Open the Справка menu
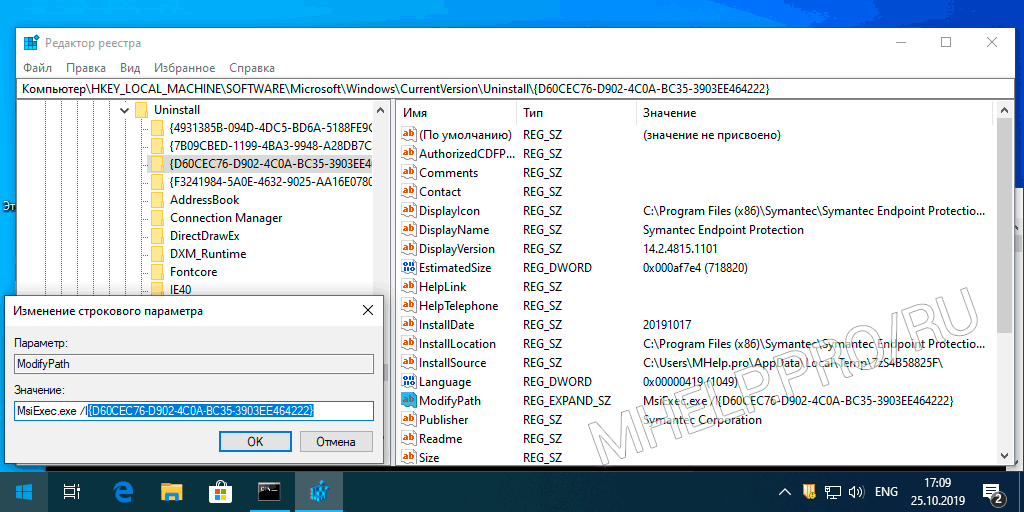 pyautogui.click(x=252, y=68)
